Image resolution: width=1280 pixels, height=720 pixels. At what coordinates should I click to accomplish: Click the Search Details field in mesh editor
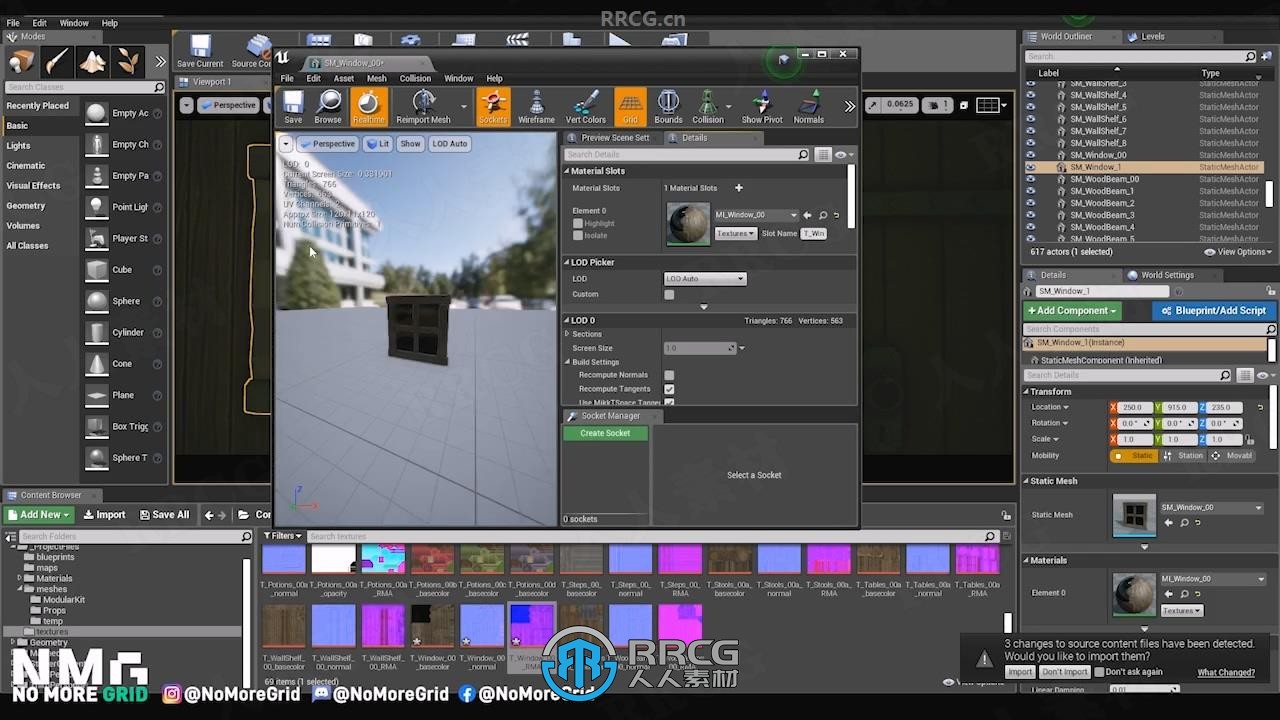[x=686, y=155]
